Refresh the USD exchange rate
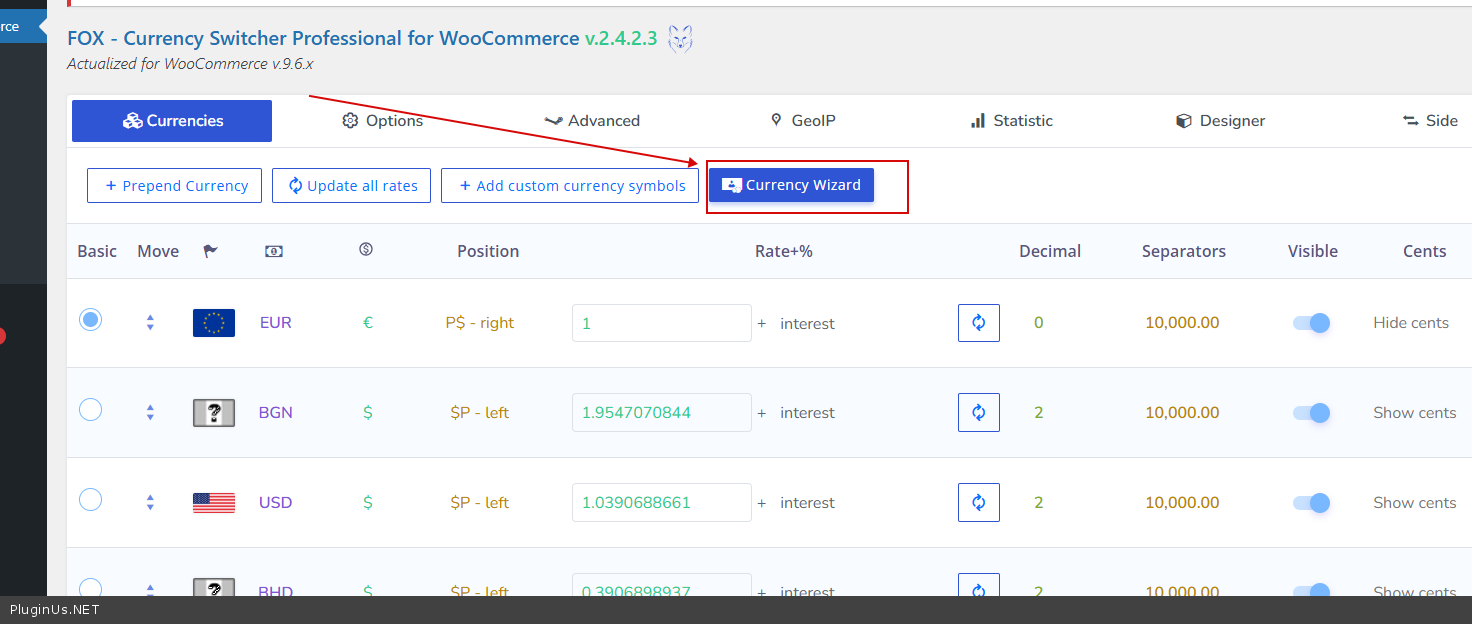1472x624 pixels. [978, 502]
